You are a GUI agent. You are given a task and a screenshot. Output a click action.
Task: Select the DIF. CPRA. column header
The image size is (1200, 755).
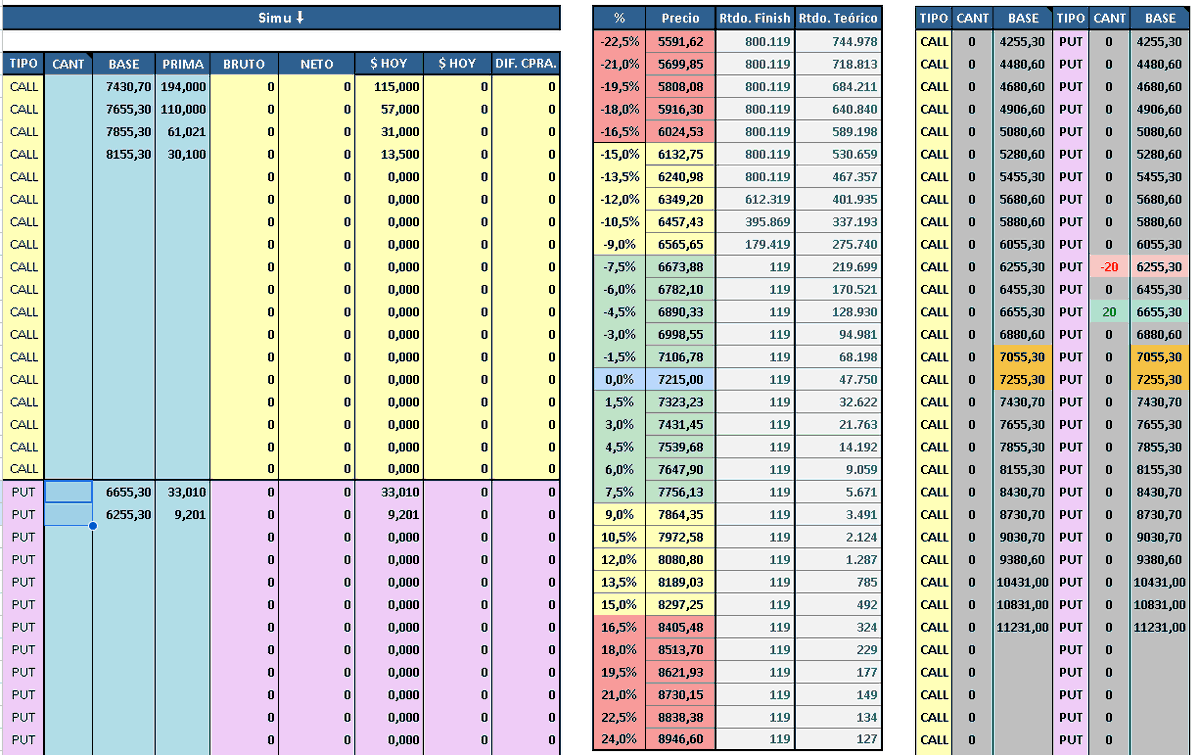pyautogui.click(x=526, y=63)
